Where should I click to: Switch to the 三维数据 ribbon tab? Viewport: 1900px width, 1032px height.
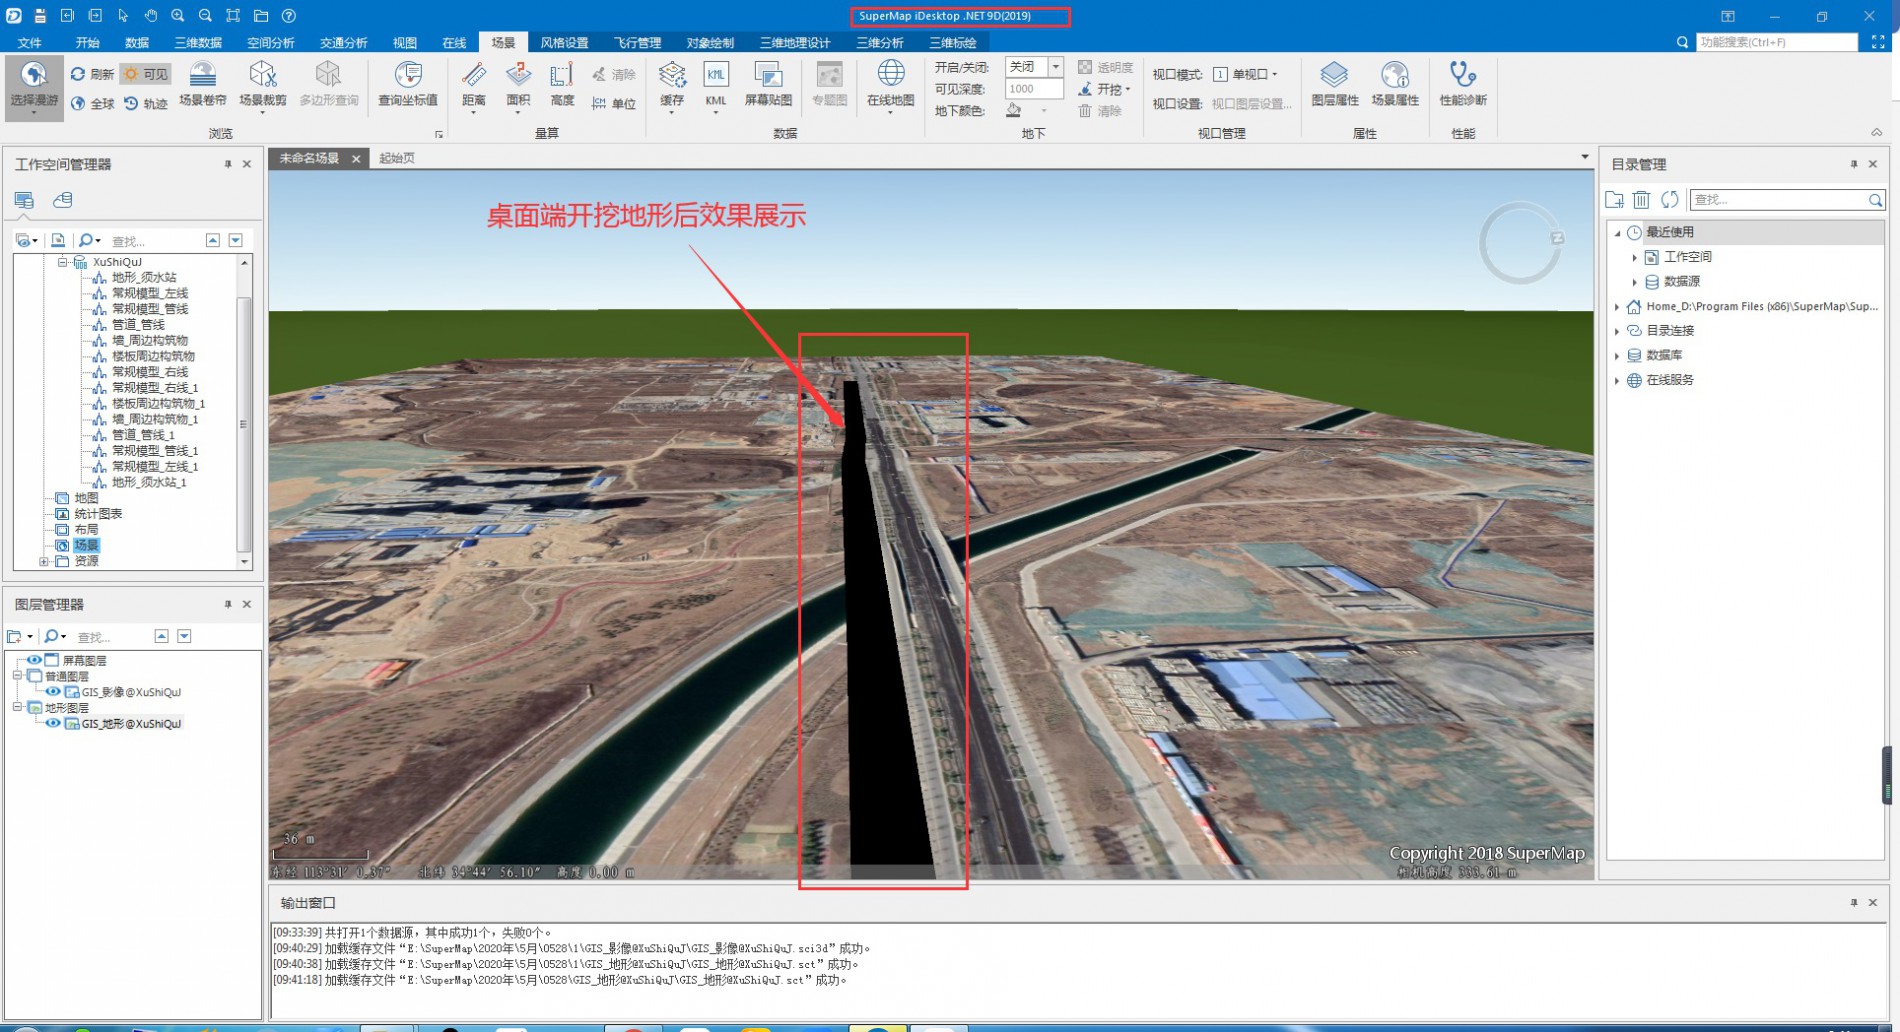(198, 42)
